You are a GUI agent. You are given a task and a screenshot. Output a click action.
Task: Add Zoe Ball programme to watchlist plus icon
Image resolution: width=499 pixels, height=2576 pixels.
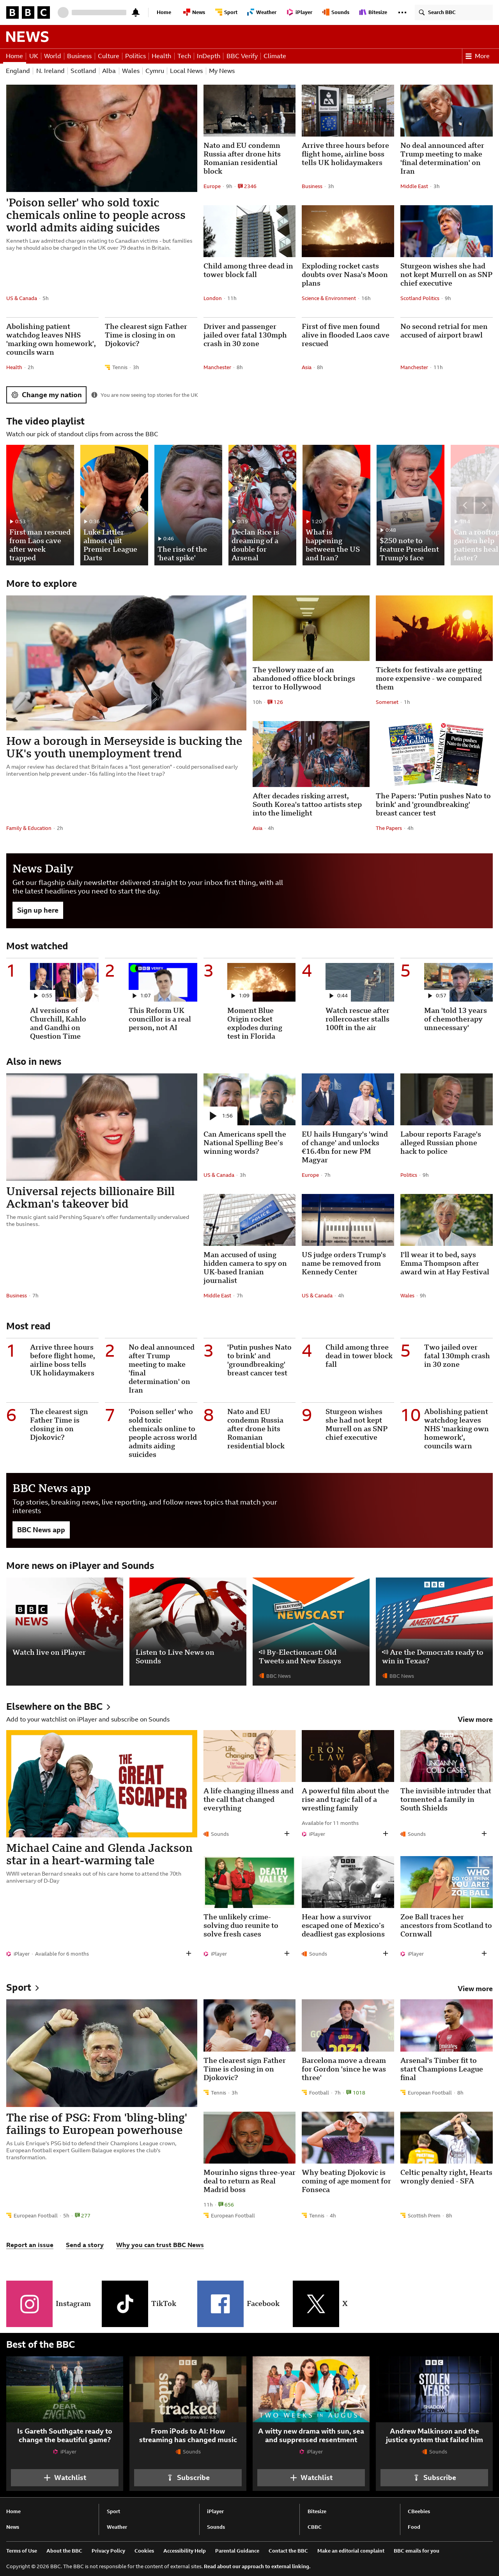[x=484, y=1953]
